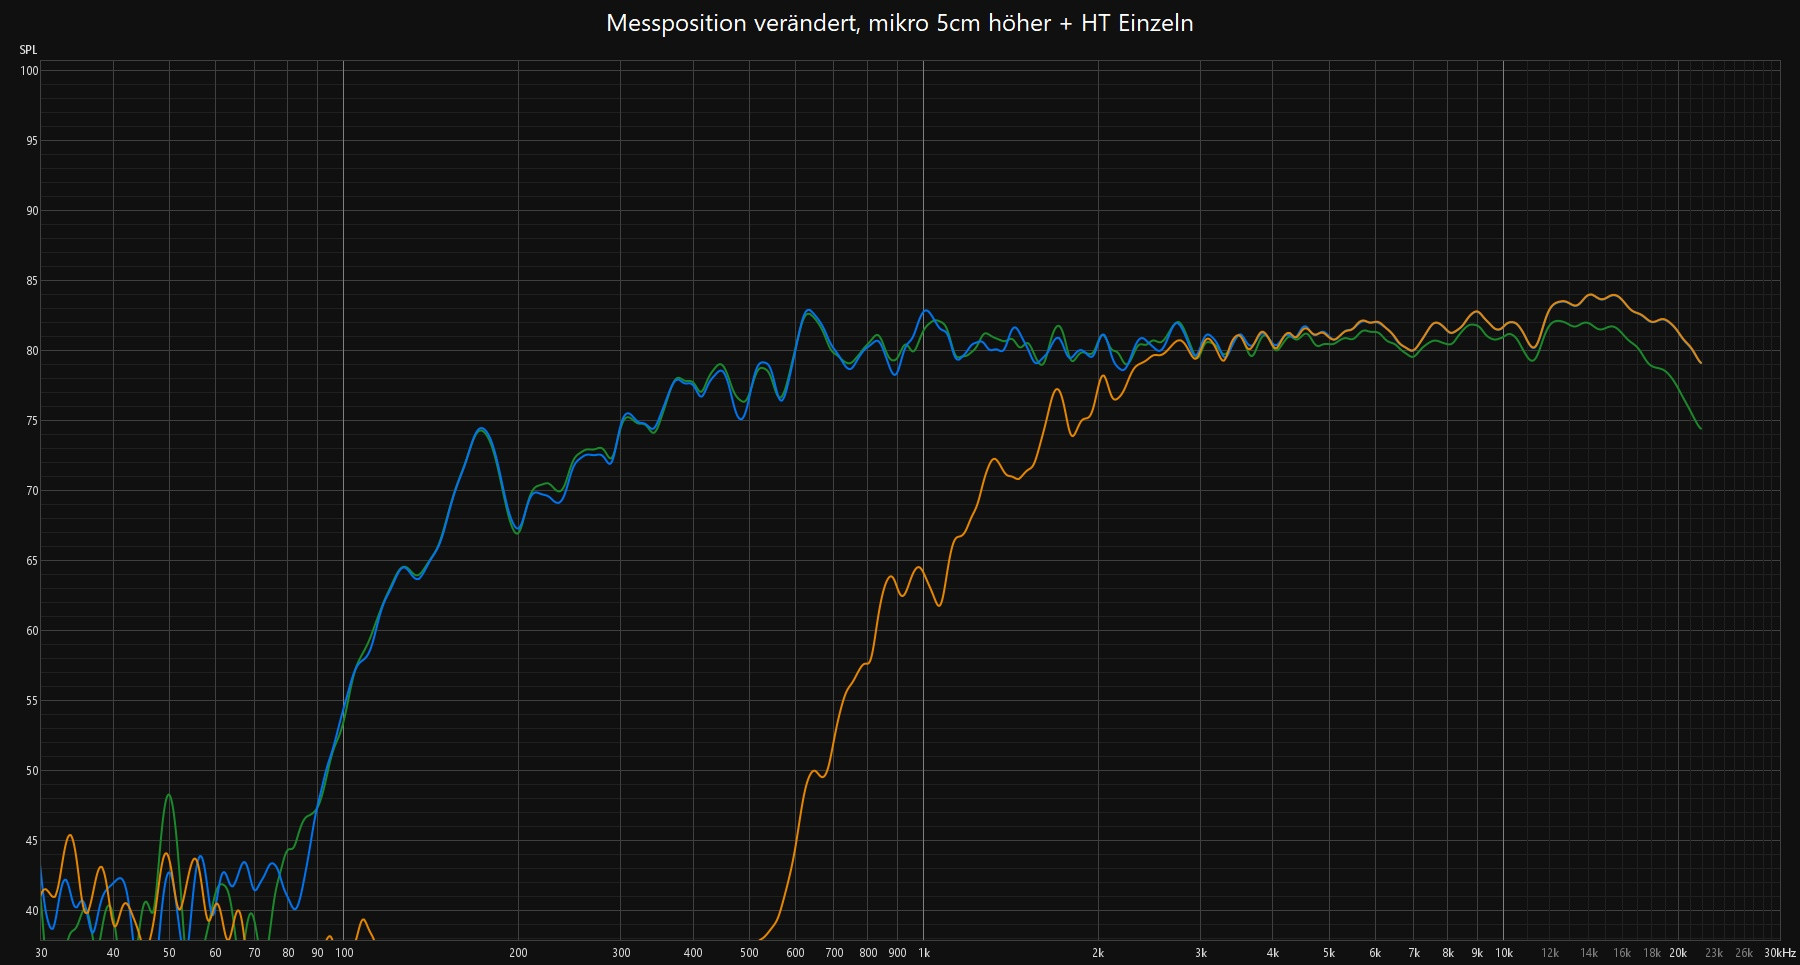The width and height of the screenshot is (1800, 965).
Task: Click the graph title about Messposition verändert
Action: point(899,23)
